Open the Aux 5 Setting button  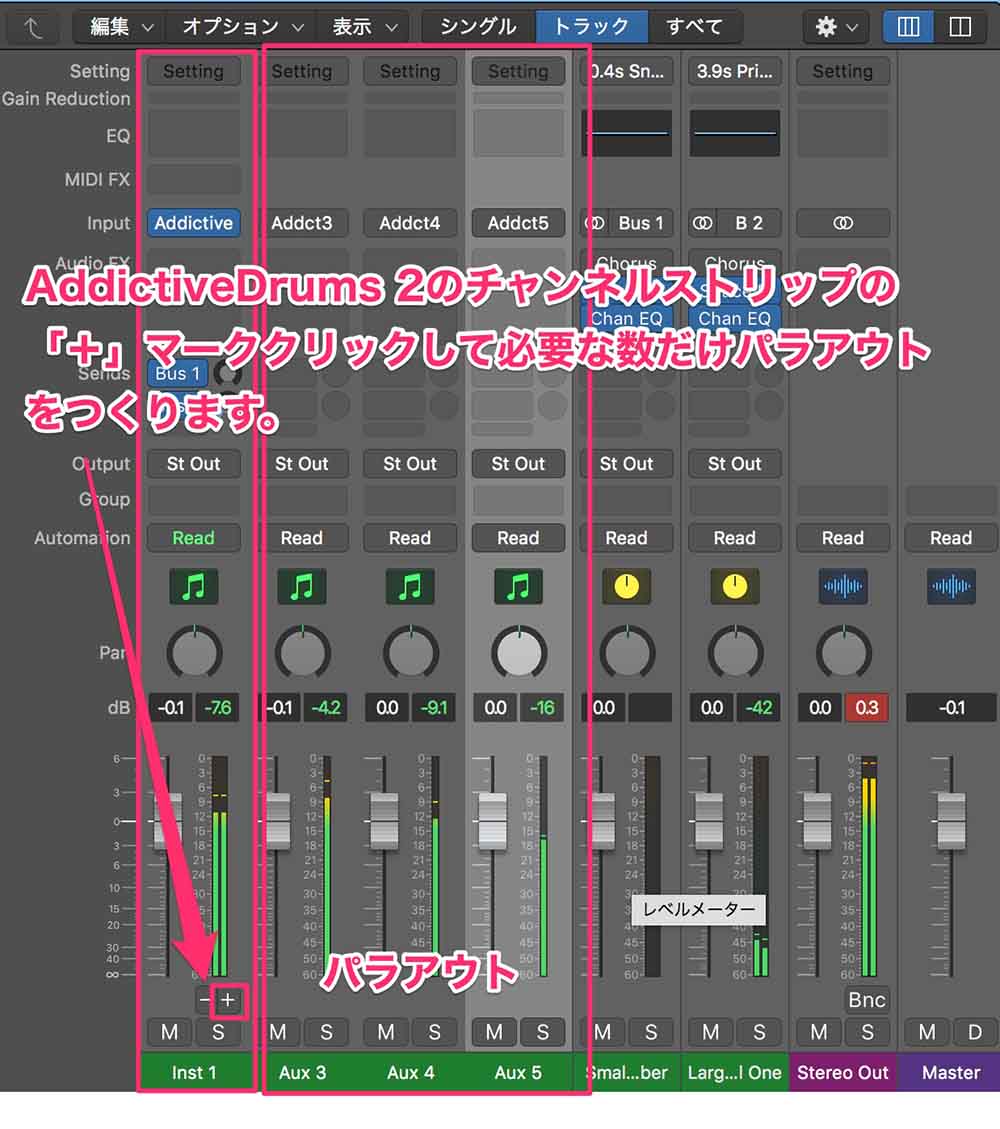[x=518, y=71]
